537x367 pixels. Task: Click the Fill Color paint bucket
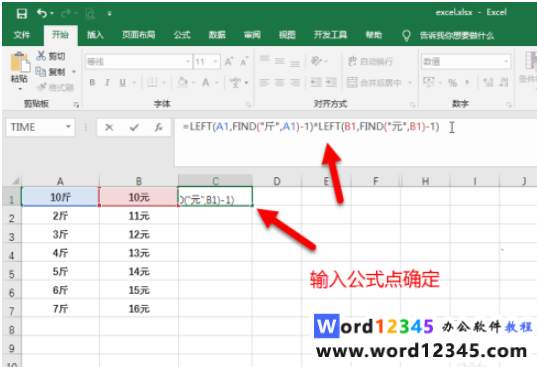[x=183, y=83]
